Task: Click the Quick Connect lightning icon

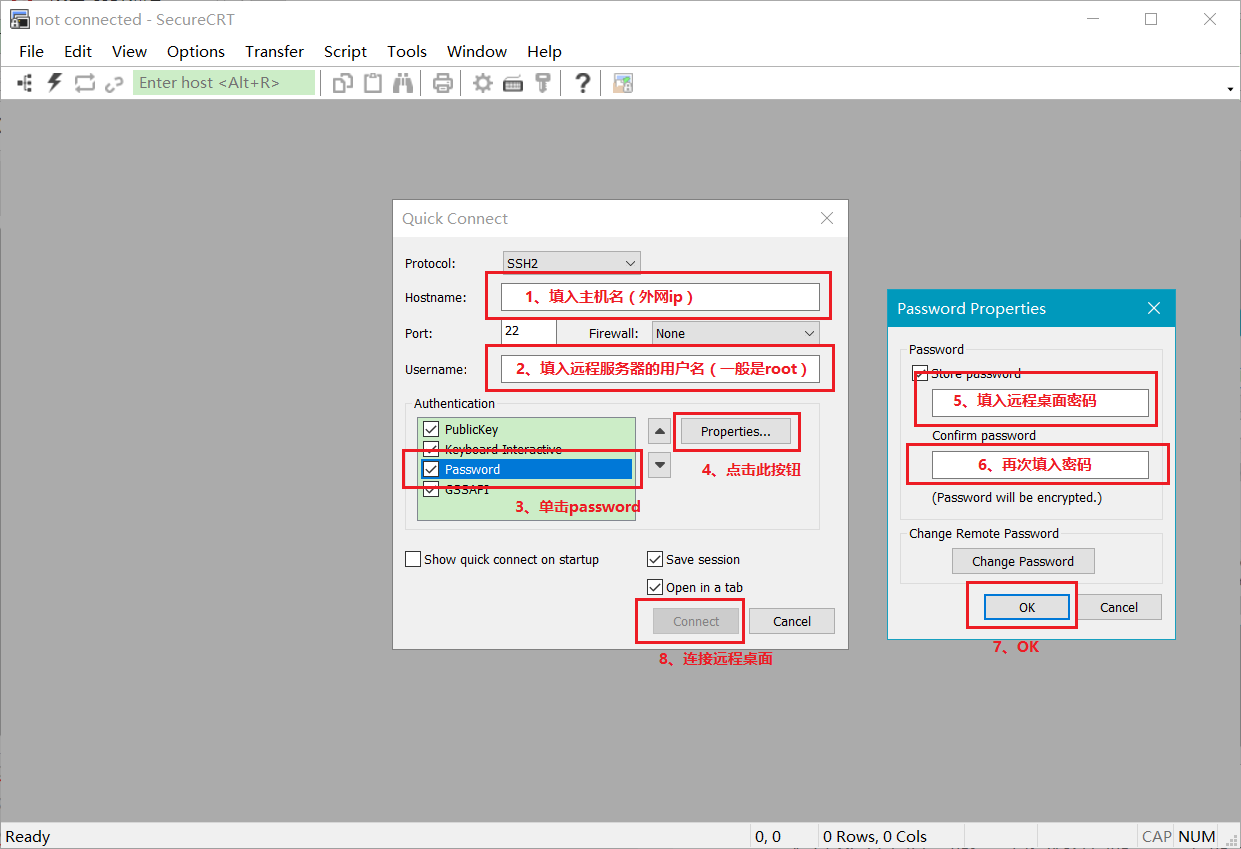Action: tap(55, 83)
